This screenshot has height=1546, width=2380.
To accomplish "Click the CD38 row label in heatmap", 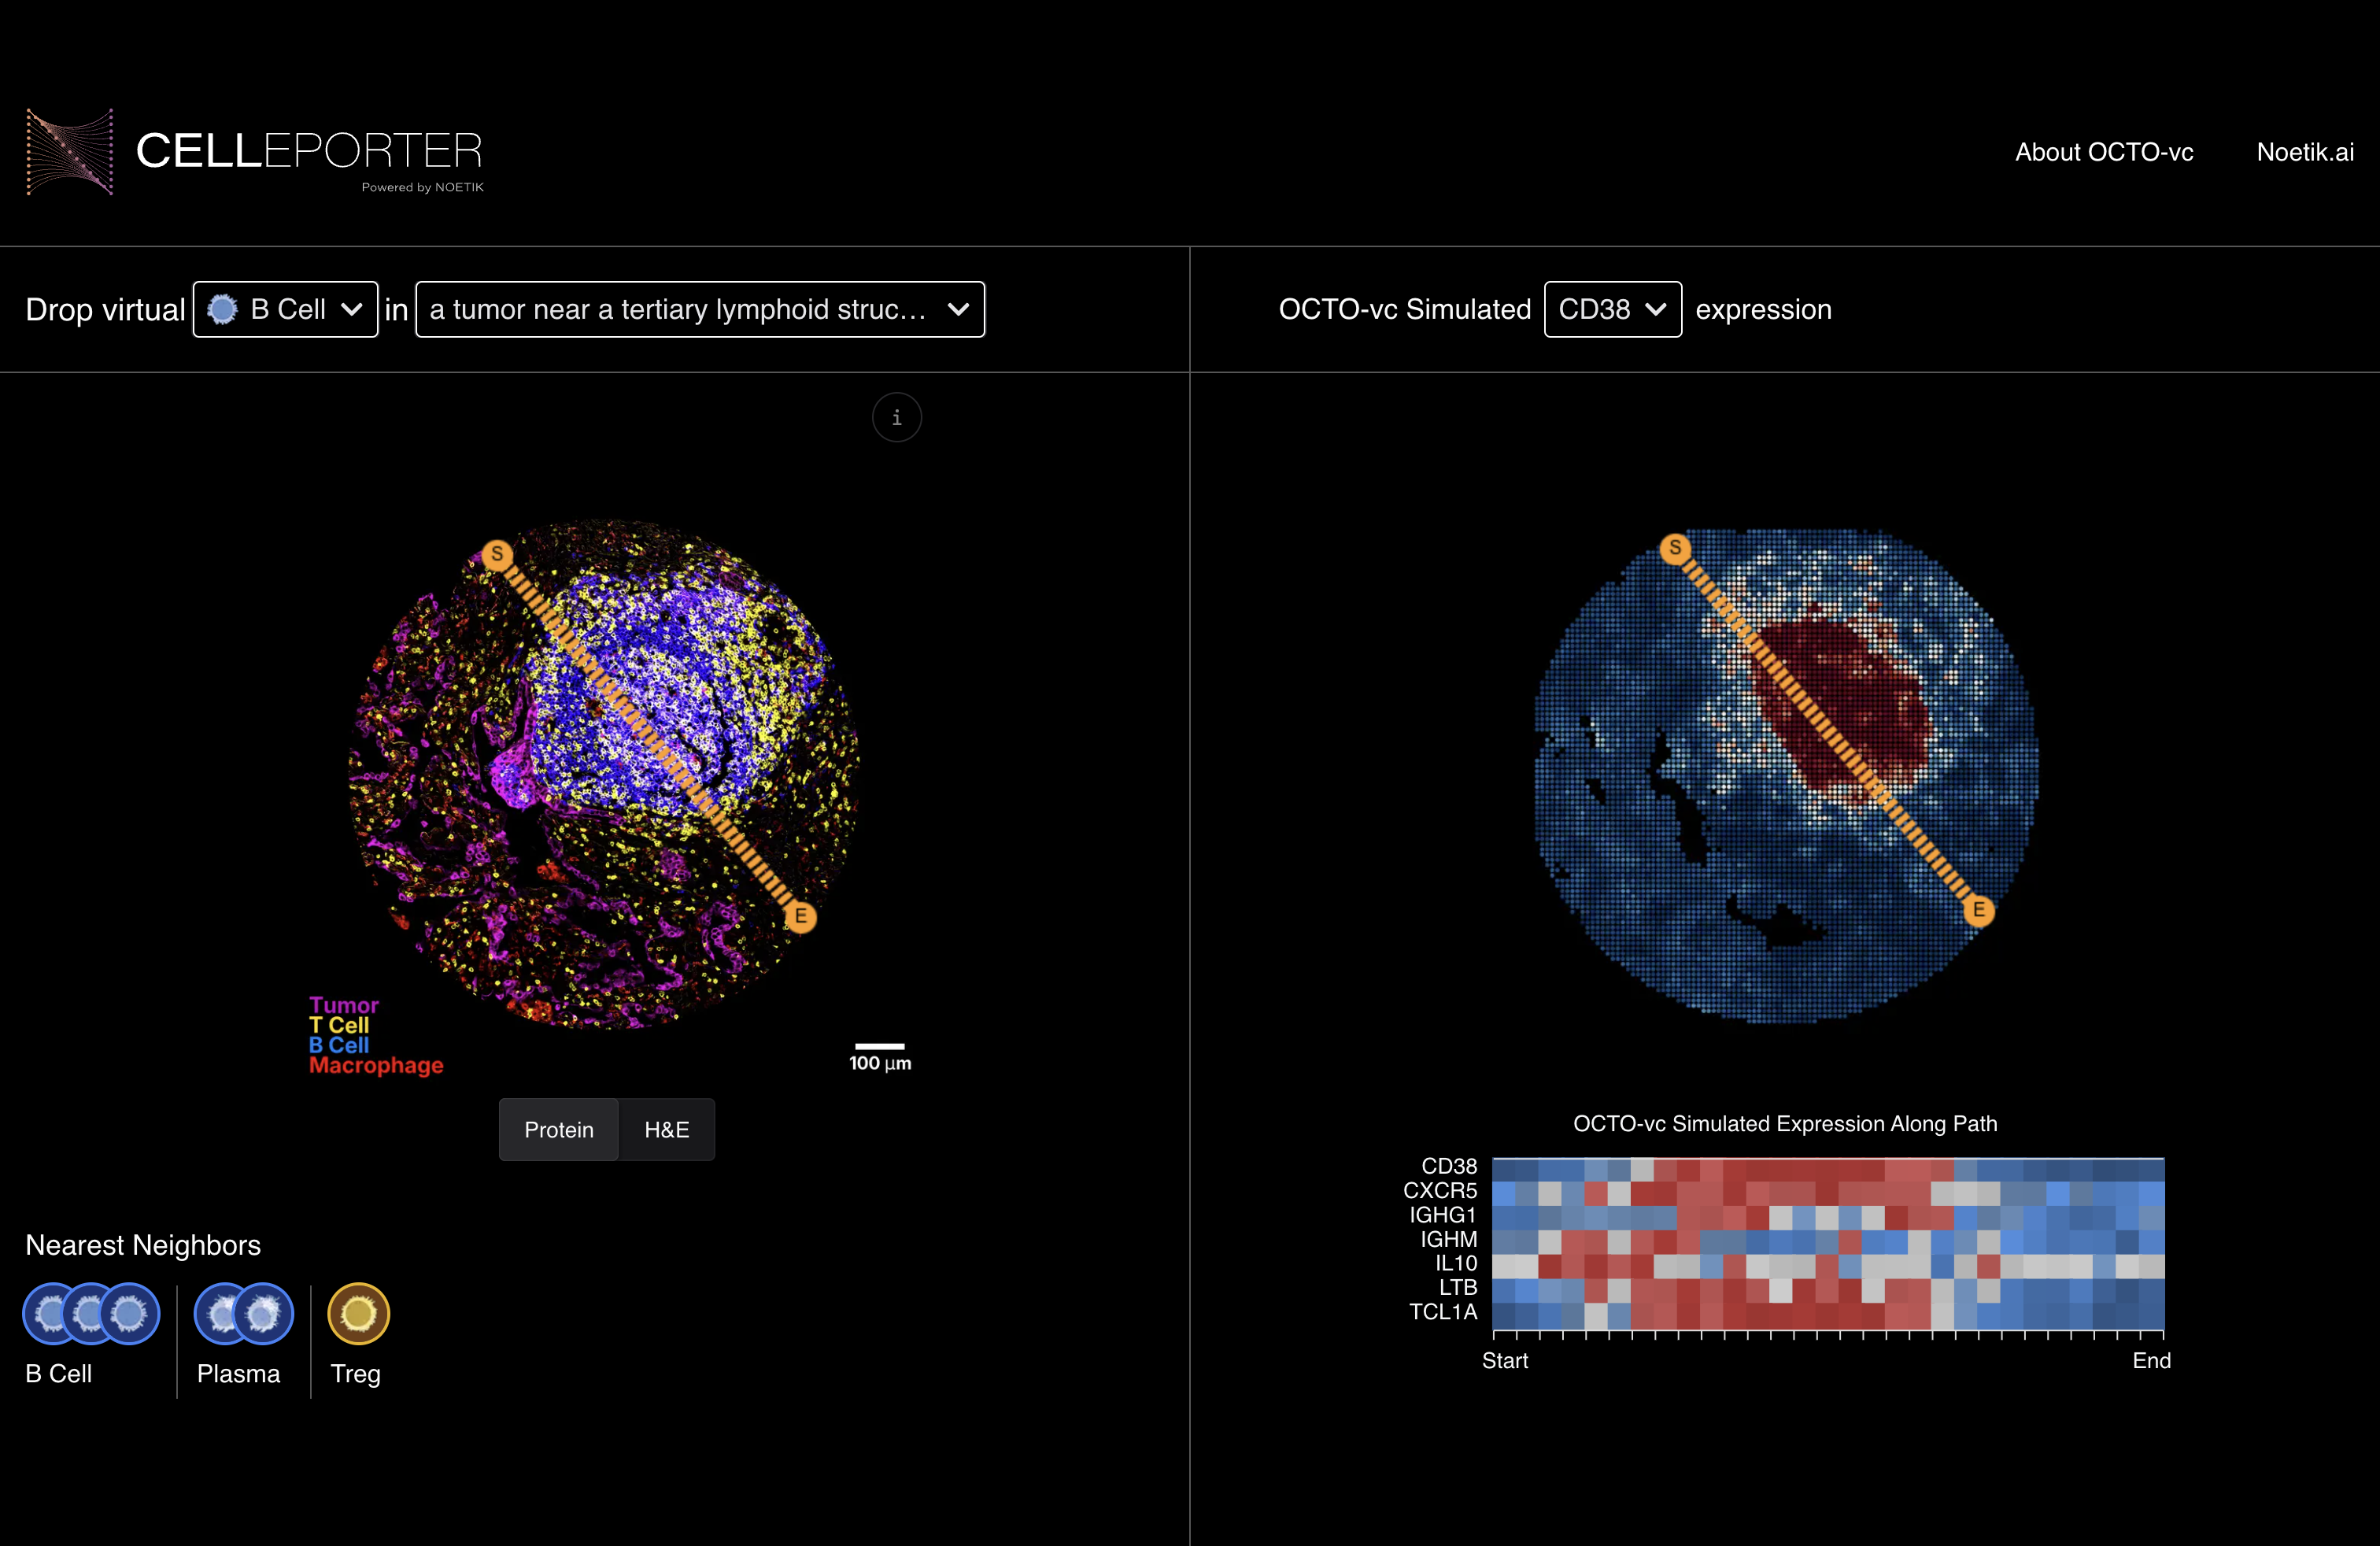I will click(x=1448, y=1166).
